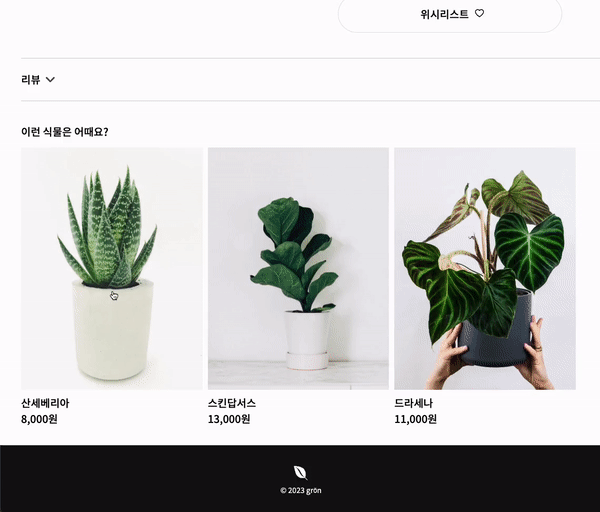The height and width of the screenshot is (512, 600).
Task: Select the 11,000원 price text
Action: click(x=416, y=419)
